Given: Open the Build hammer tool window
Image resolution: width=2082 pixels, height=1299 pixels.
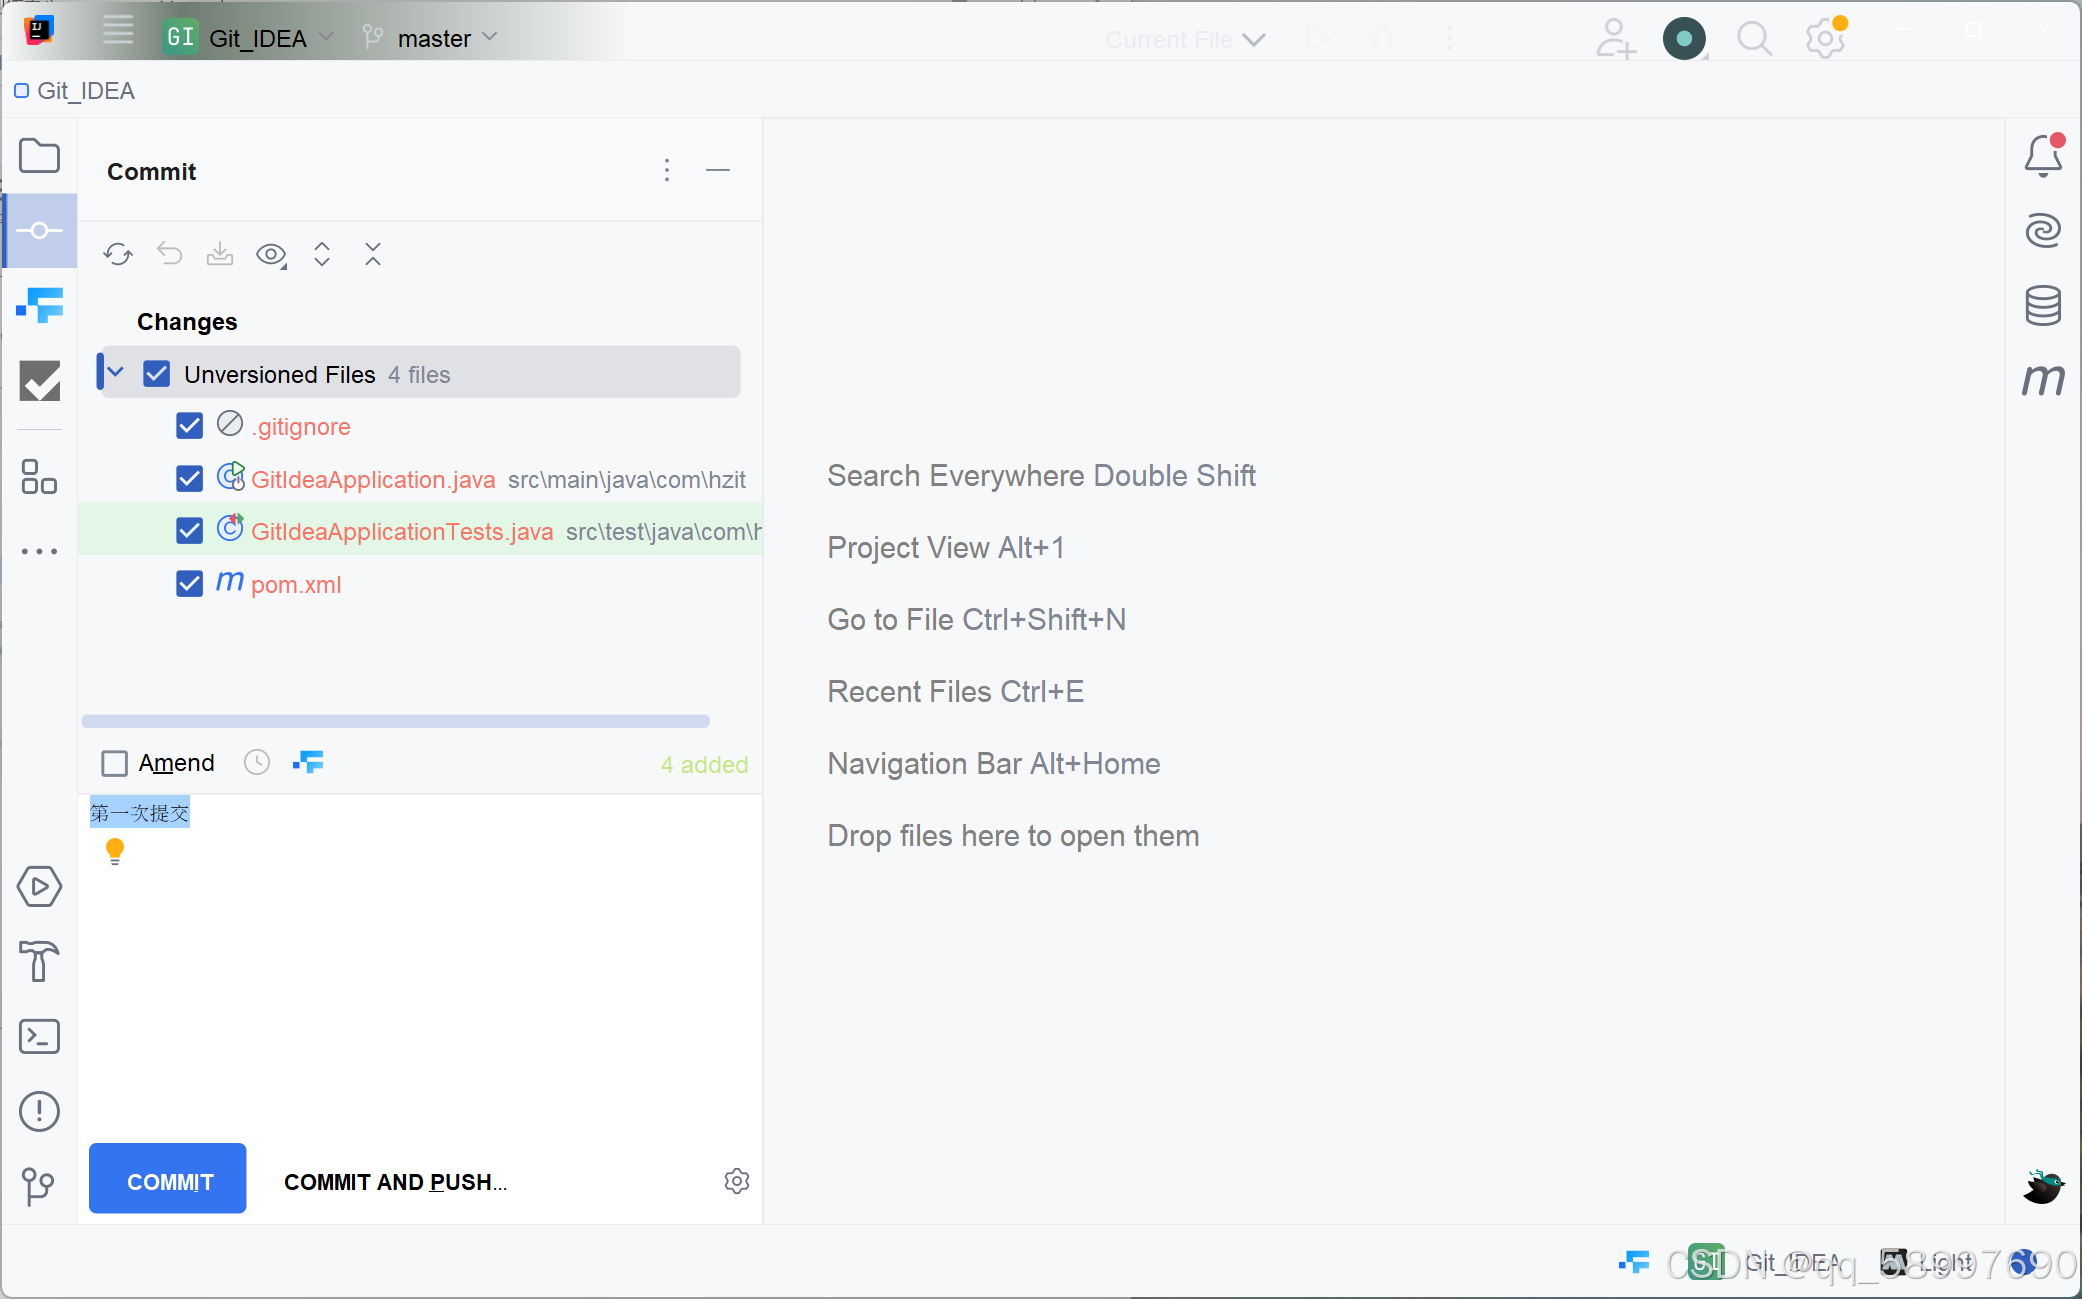Looking at the screenshot, I should coord(40,962).
